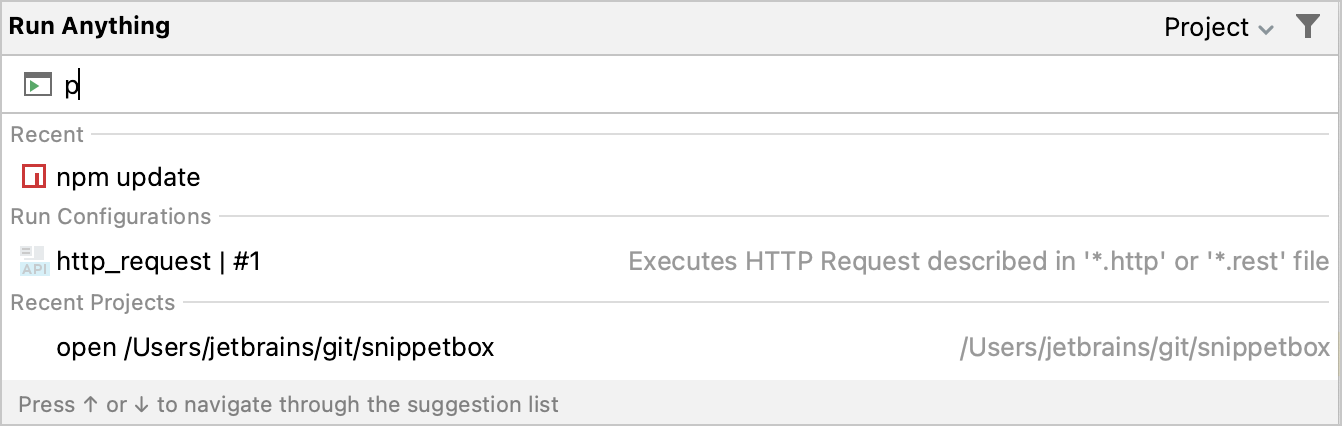
Task: Click the navigation hint text at the bottom
Action: point(288,405)
